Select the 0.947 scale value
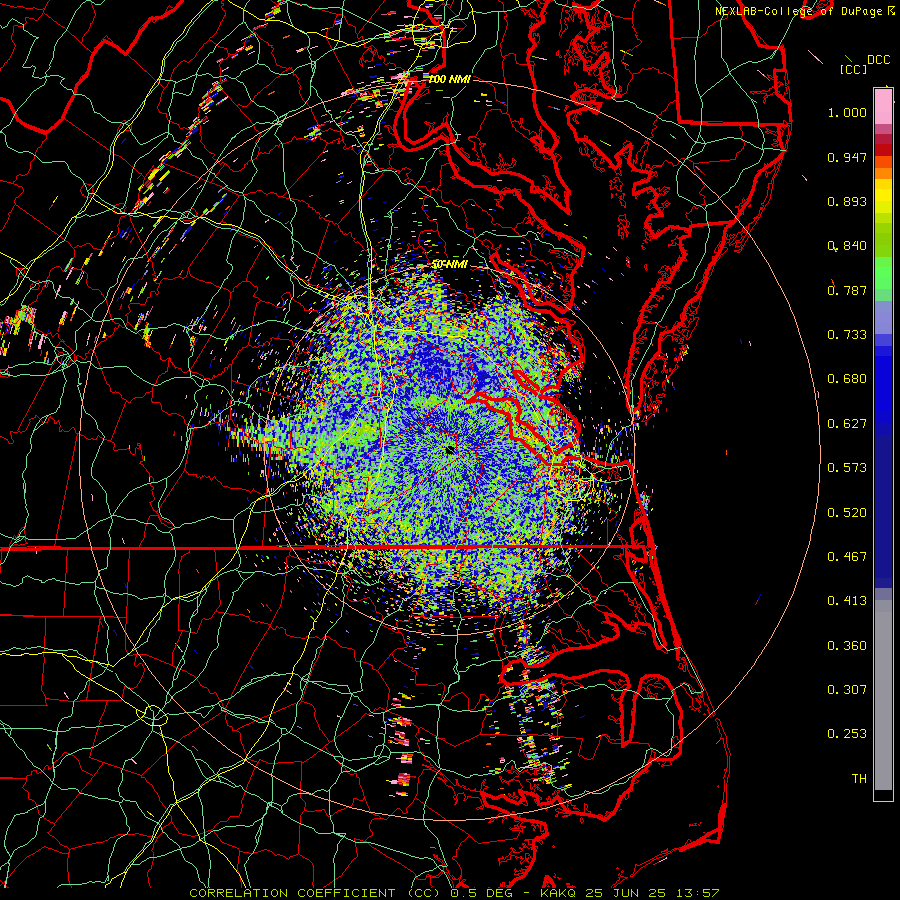 [847, 157]
